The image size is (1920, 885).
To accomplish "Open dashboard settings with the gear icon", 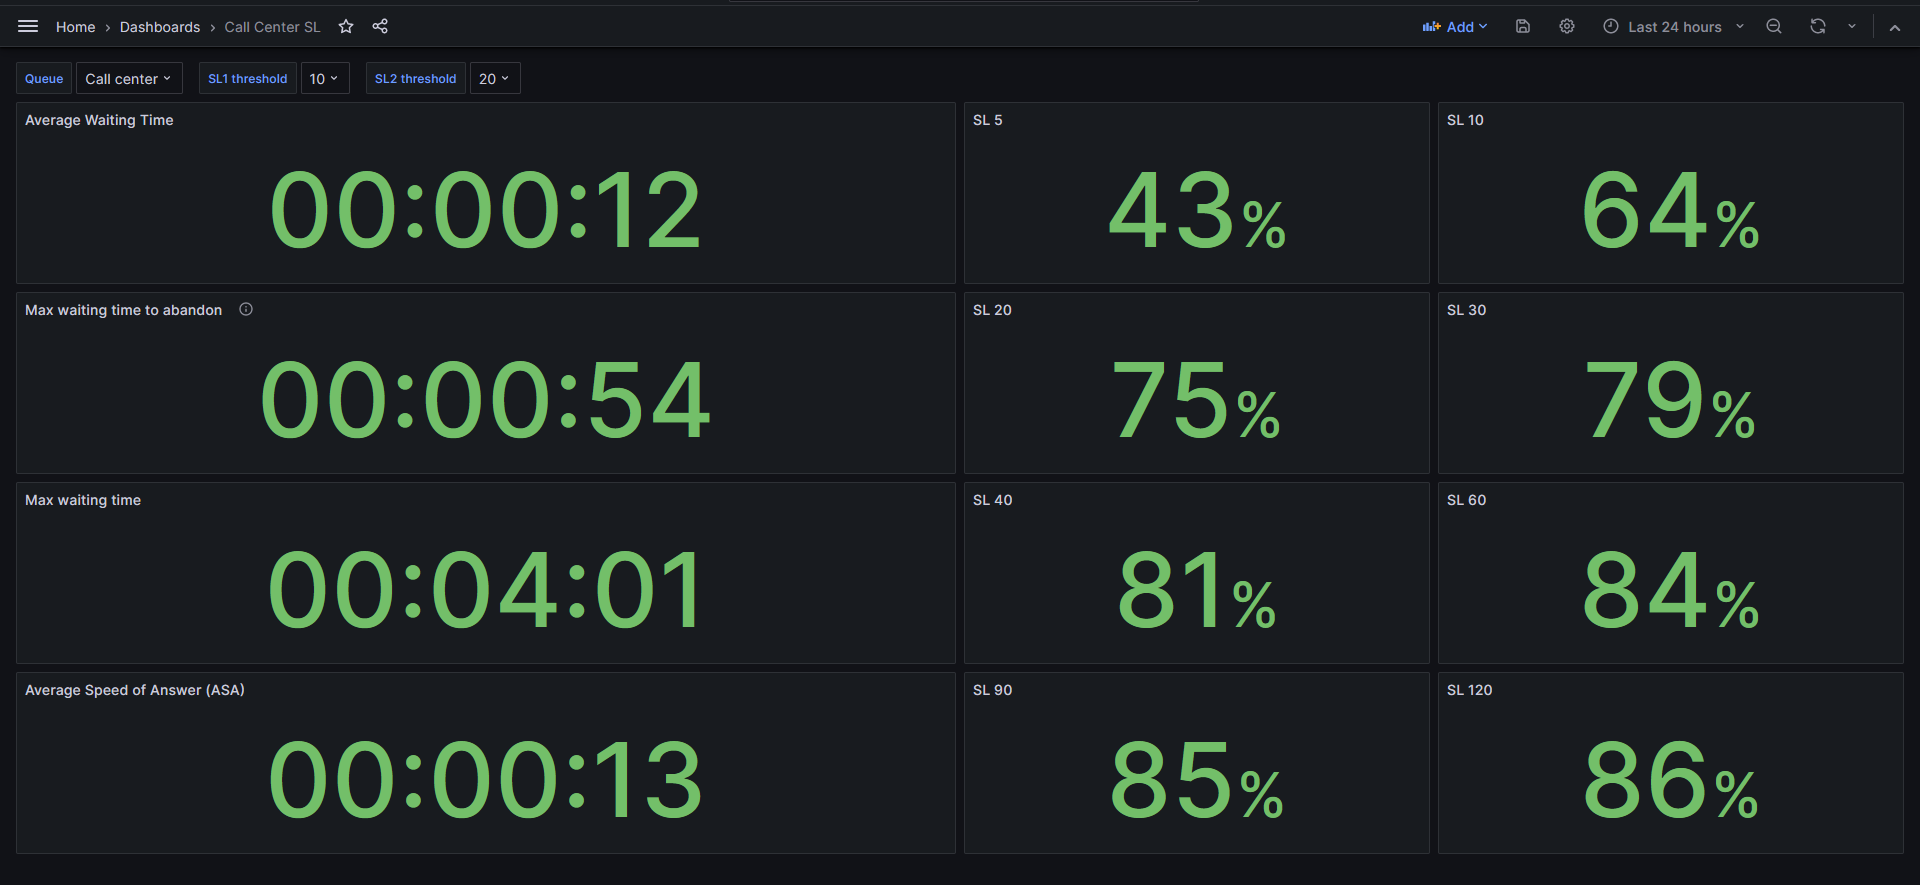I will pyautogui.click(x=1566, y=26).
